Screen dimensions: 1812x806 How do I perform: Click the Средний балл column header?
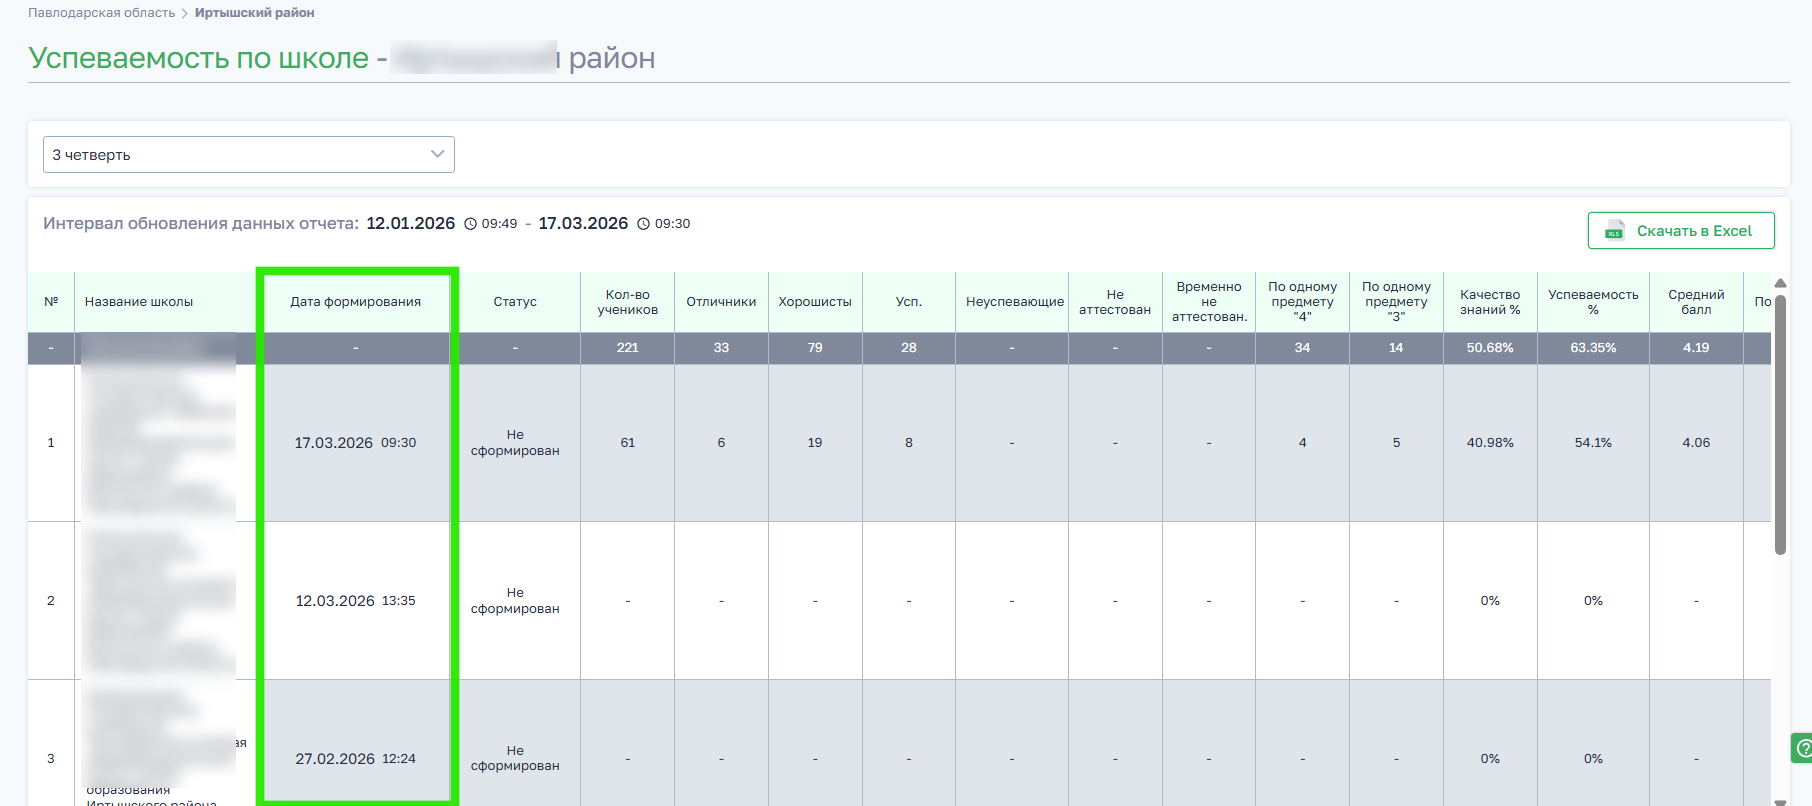pos(1695,302)
